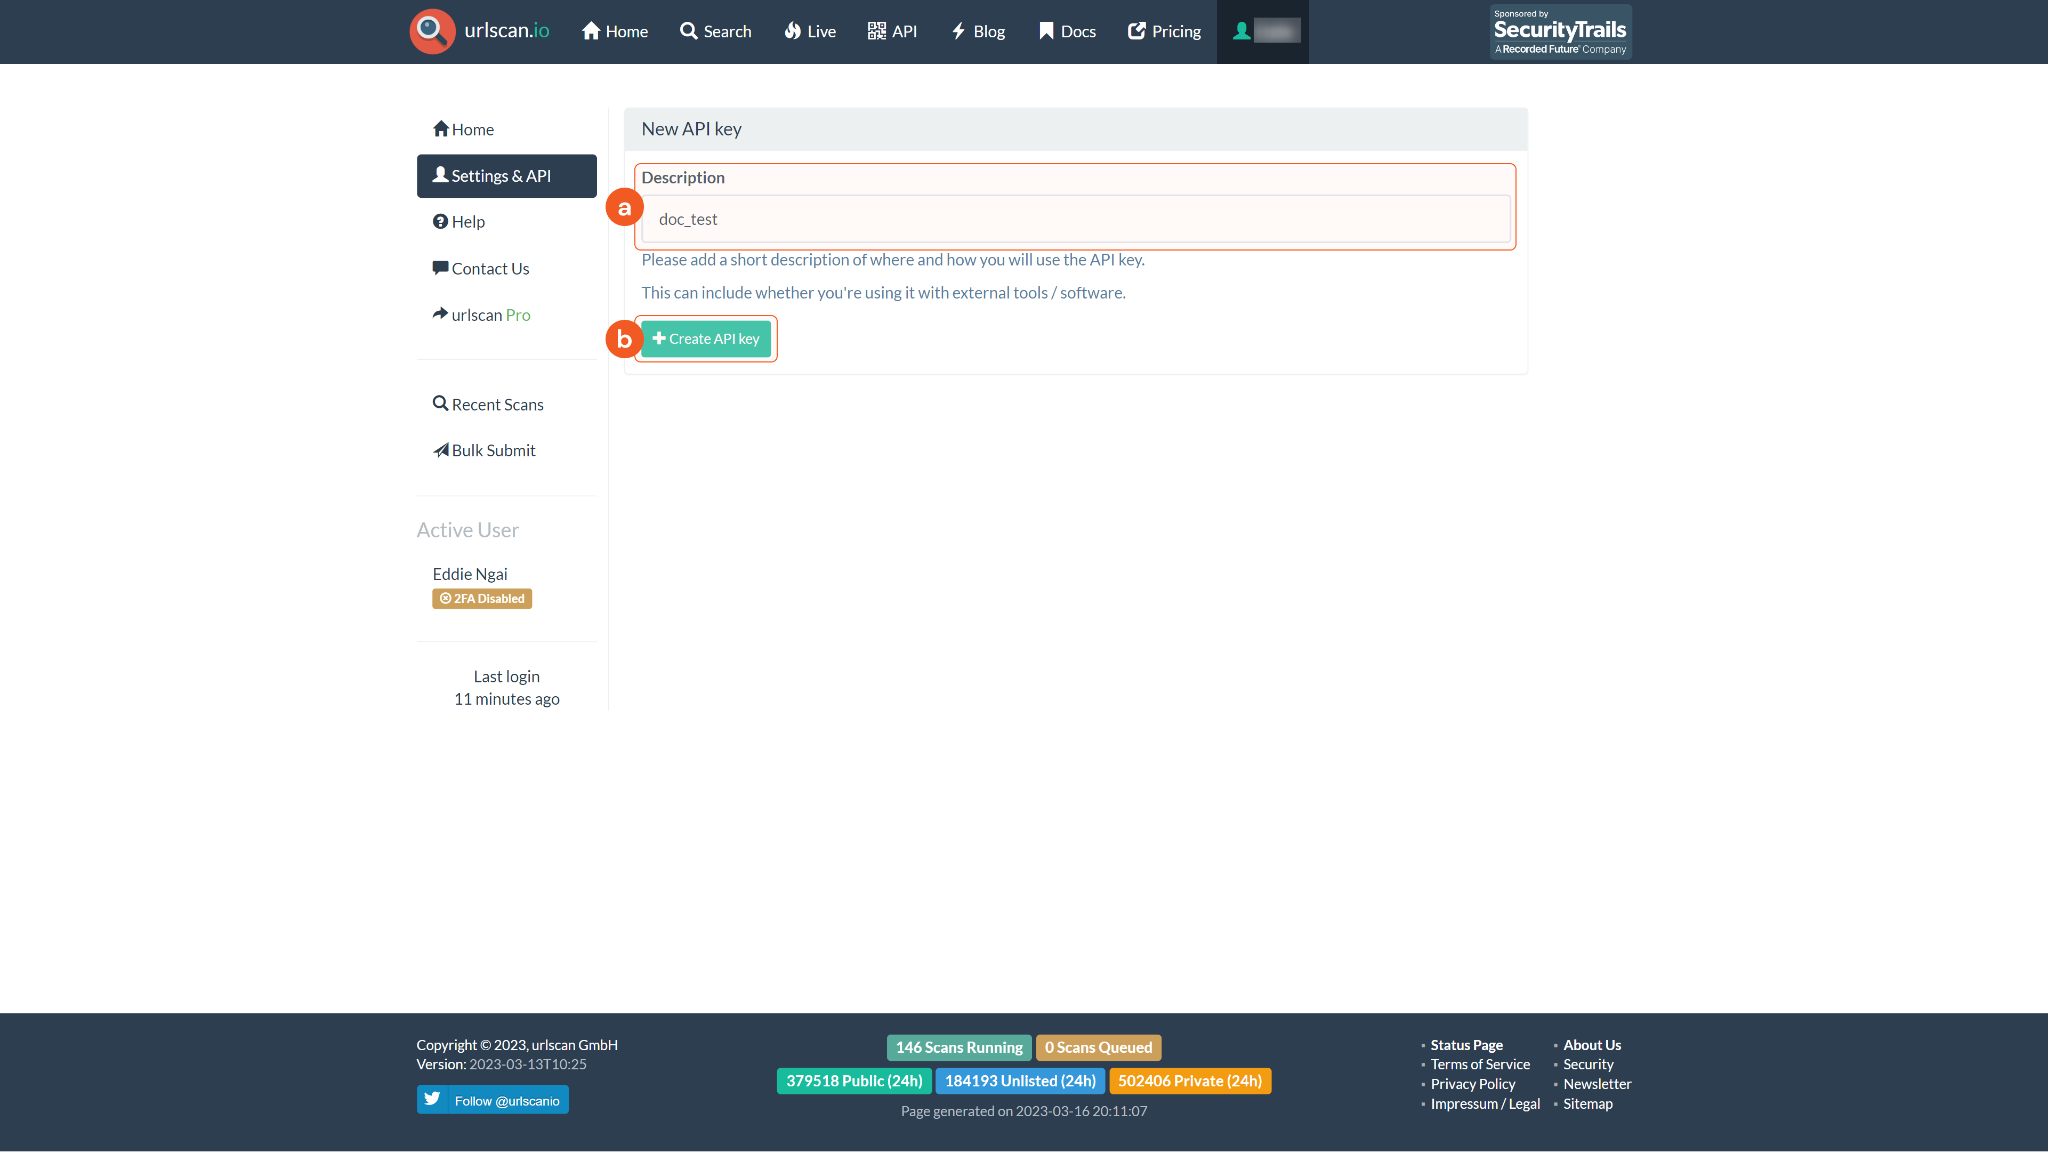
Task: Click the 146 Scans Running badge
Action: [958, 1048]
